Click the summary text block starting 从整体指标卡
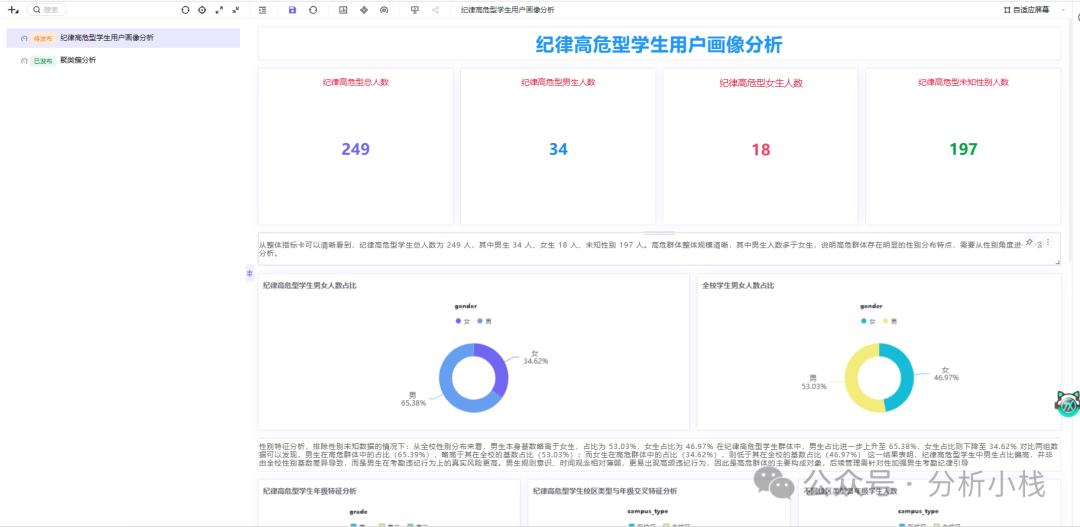Screen dimensions: 1080x527 click(659, 249)
